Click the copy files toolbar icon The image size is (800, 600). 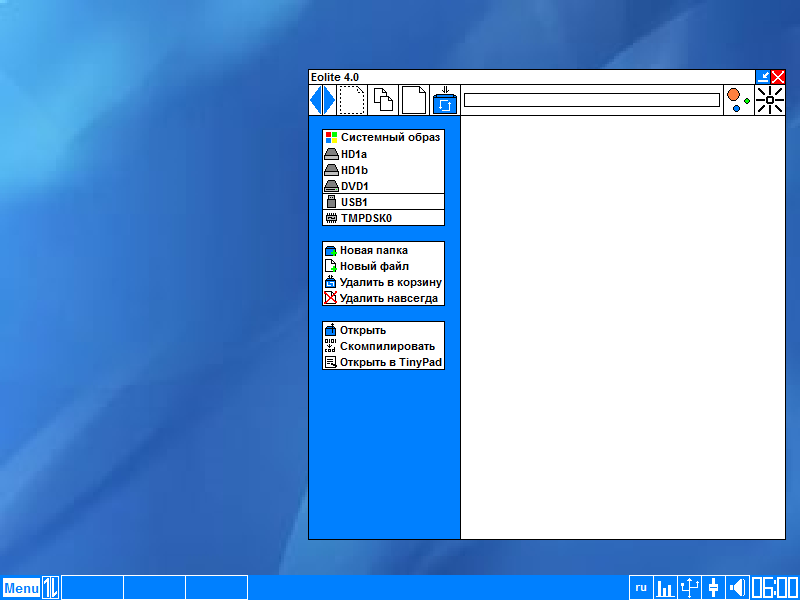[383, 100]
